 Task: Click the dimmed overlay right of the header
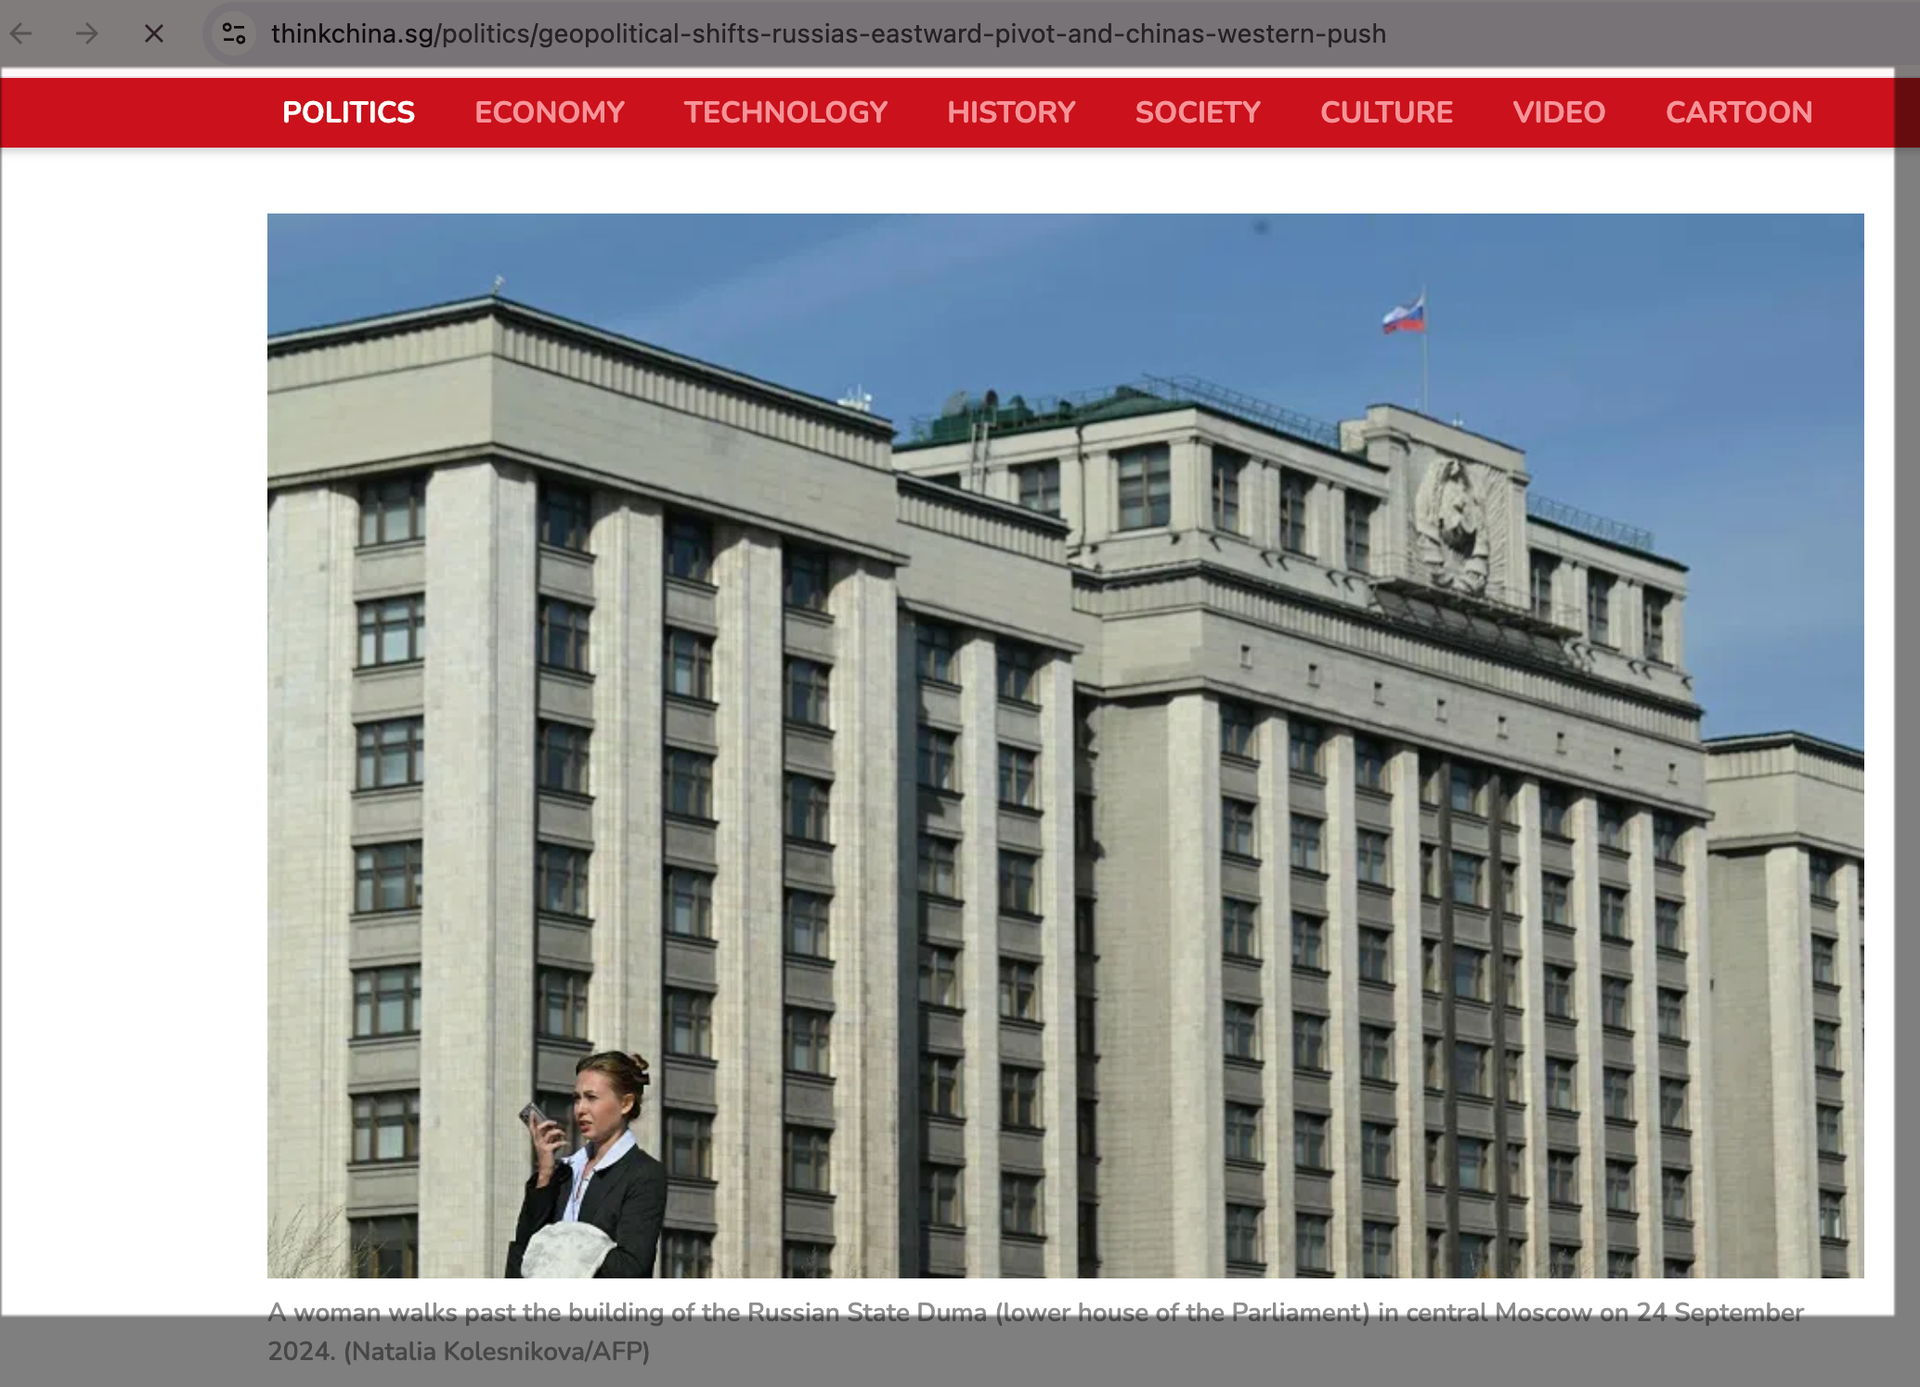(1907, 110)
